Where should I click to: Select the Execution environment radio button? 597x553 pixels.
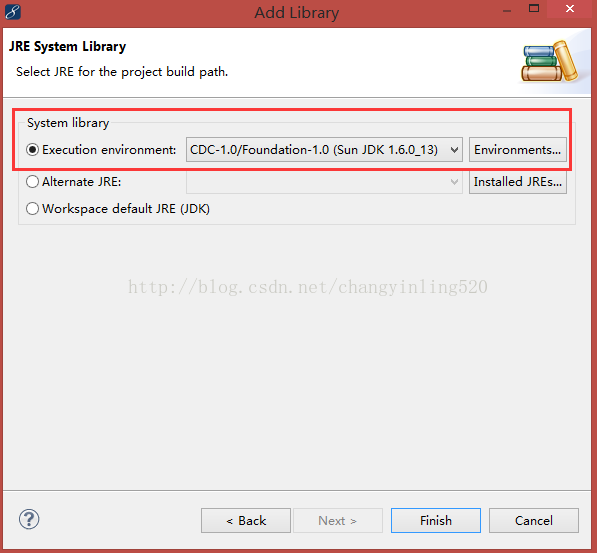32,150
